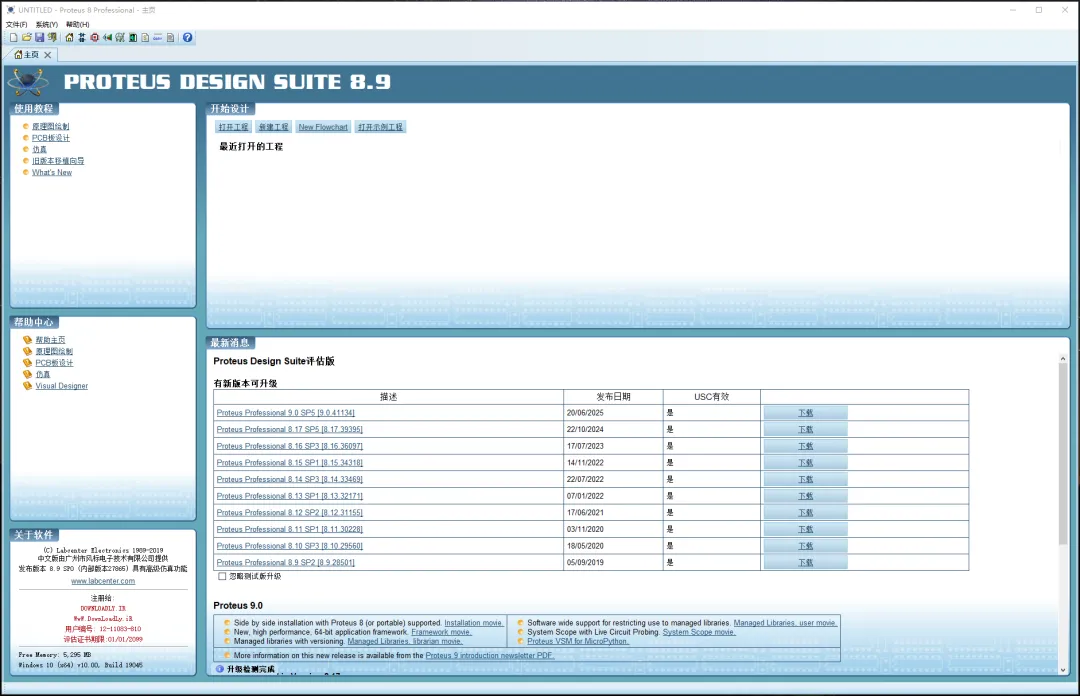The height and width of the screenshot is (696, 1080).
Task: Open the Design Explorer toolbar icon
Action: 133,37
